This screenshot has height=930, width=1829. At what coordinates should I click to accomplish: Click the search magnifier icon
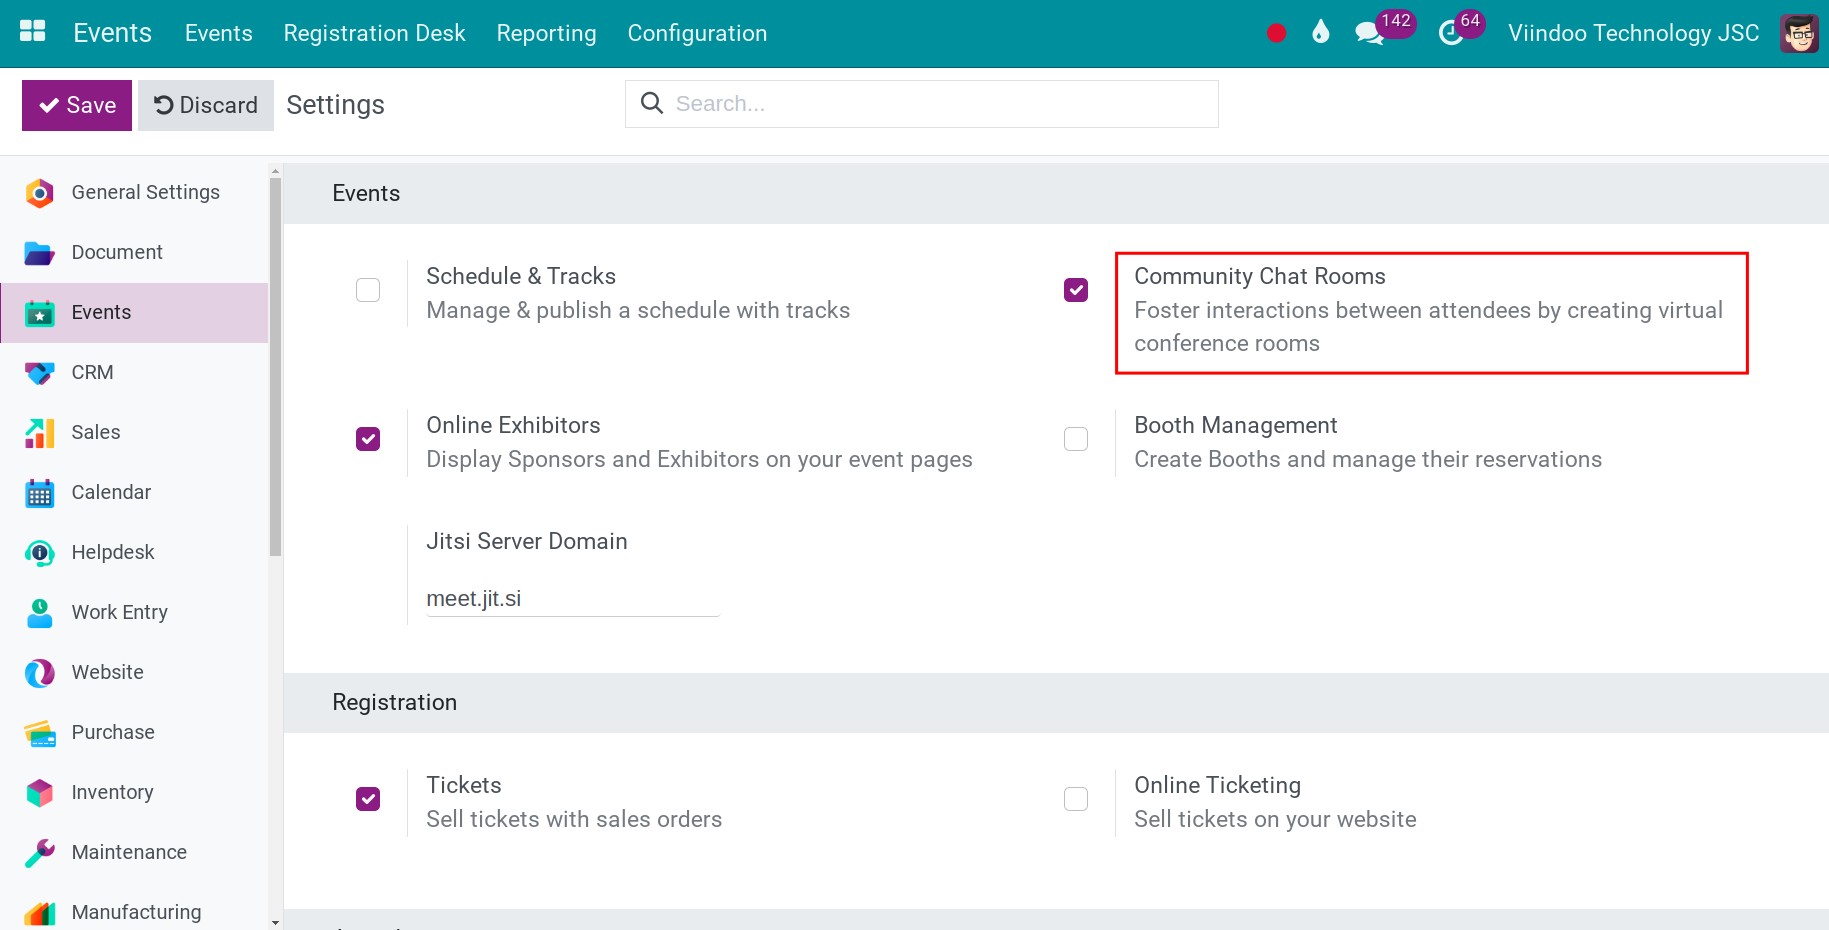[652, 103]
